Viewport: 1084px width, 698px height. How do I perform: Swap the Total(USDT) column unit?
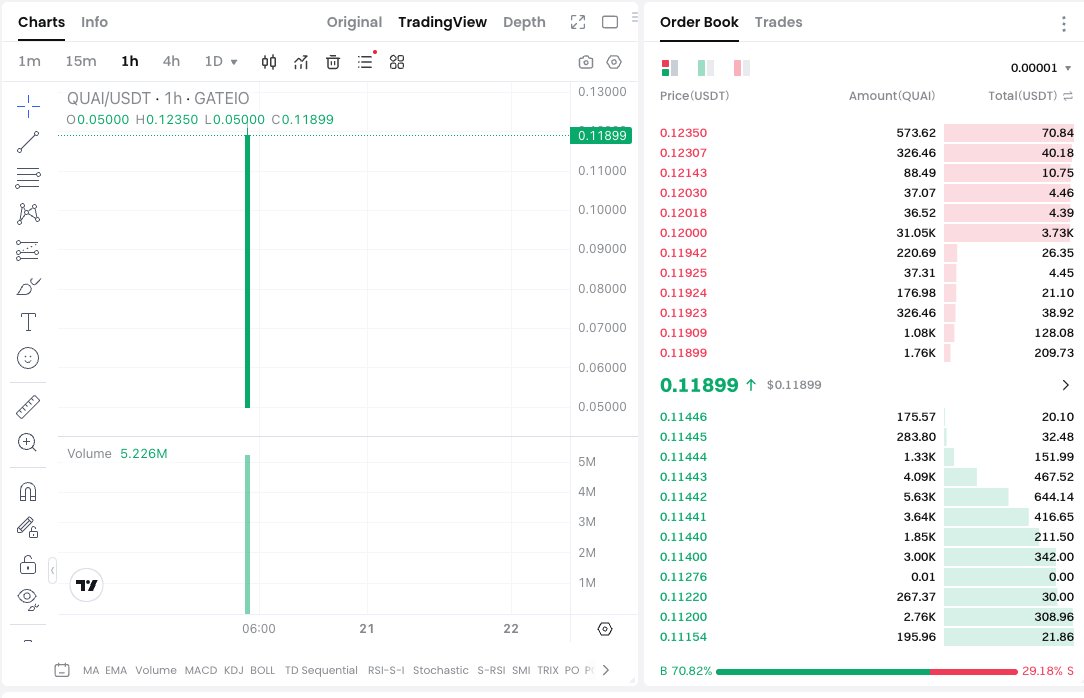(x=1068, y=96)
